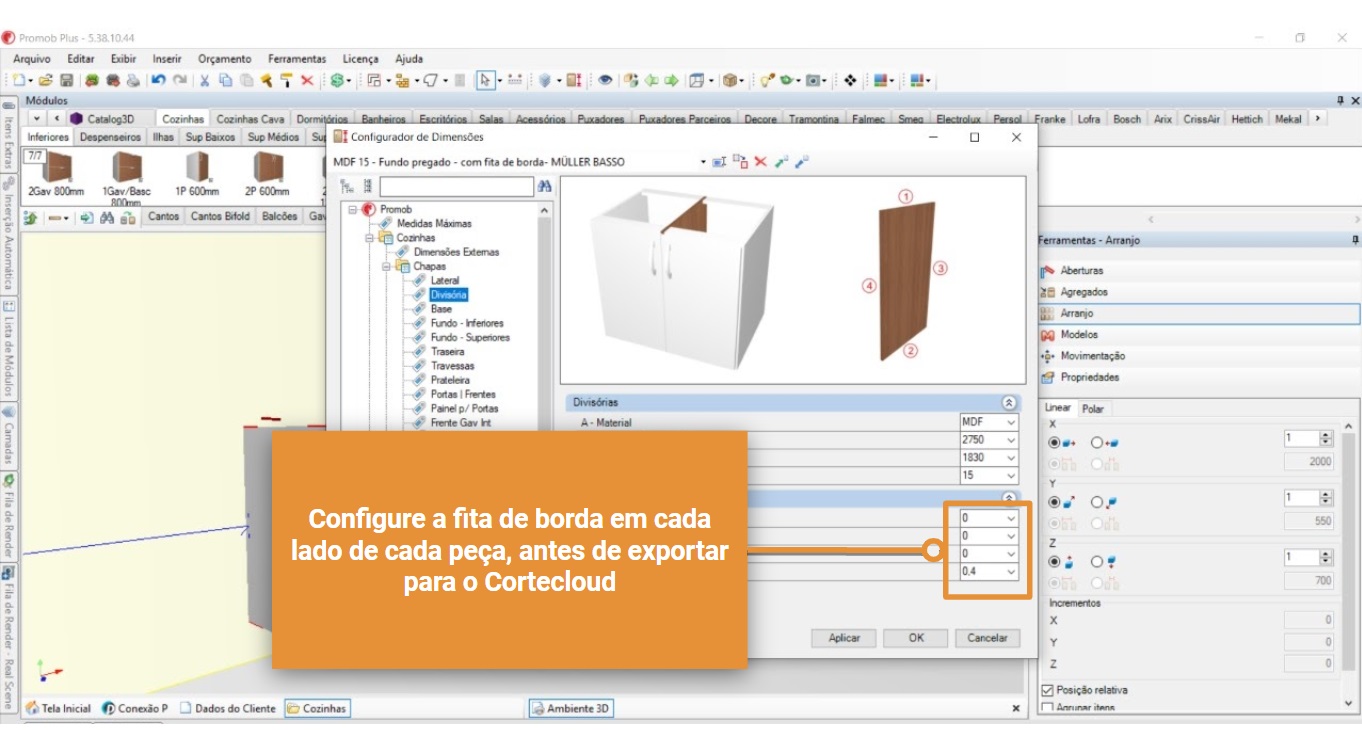Activate the arrow selection cursor tool
Screen dimensions: 1362x730
[485, 80]
